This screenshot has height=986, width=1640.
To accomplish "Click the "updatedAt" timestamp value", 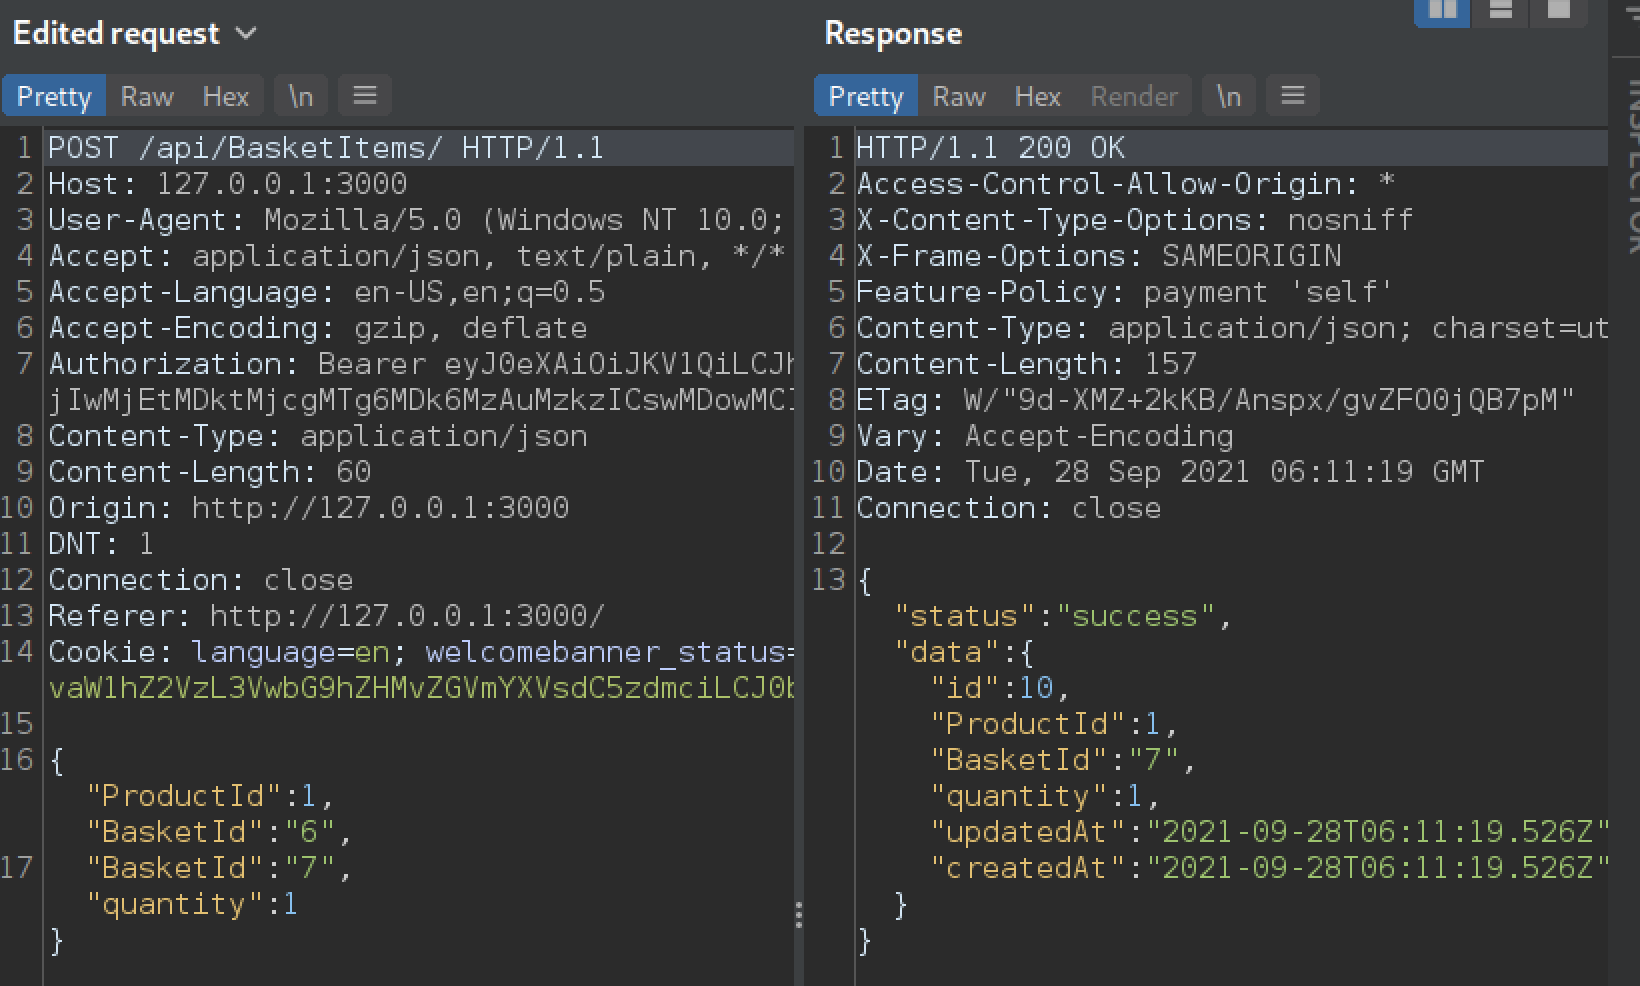I will point(1378,832).
